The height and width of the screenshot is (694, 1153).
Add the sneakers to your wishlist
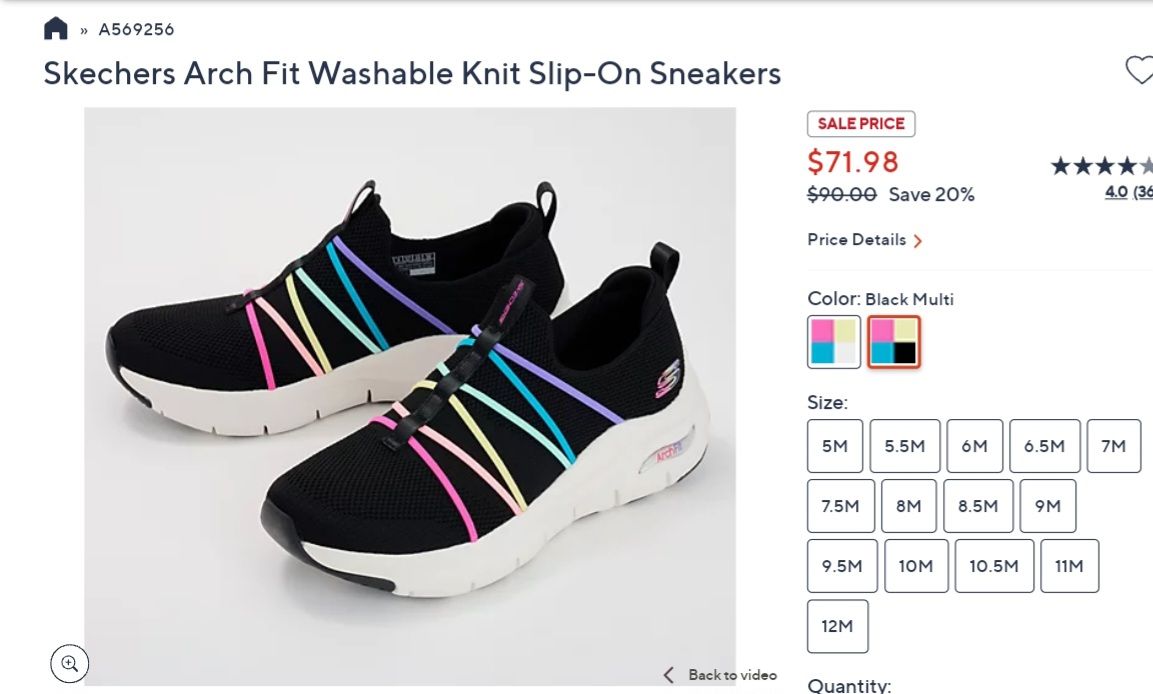(1139, 70)
